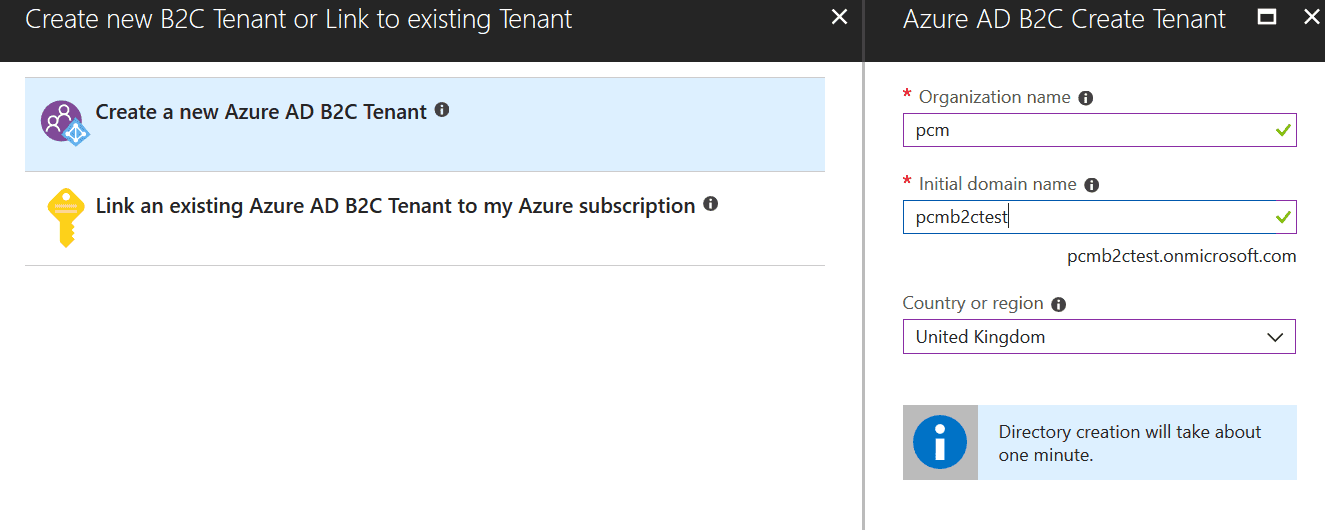
Task: Select Create a new Azure AD B2C Tenant
Action: coord(425,124)
